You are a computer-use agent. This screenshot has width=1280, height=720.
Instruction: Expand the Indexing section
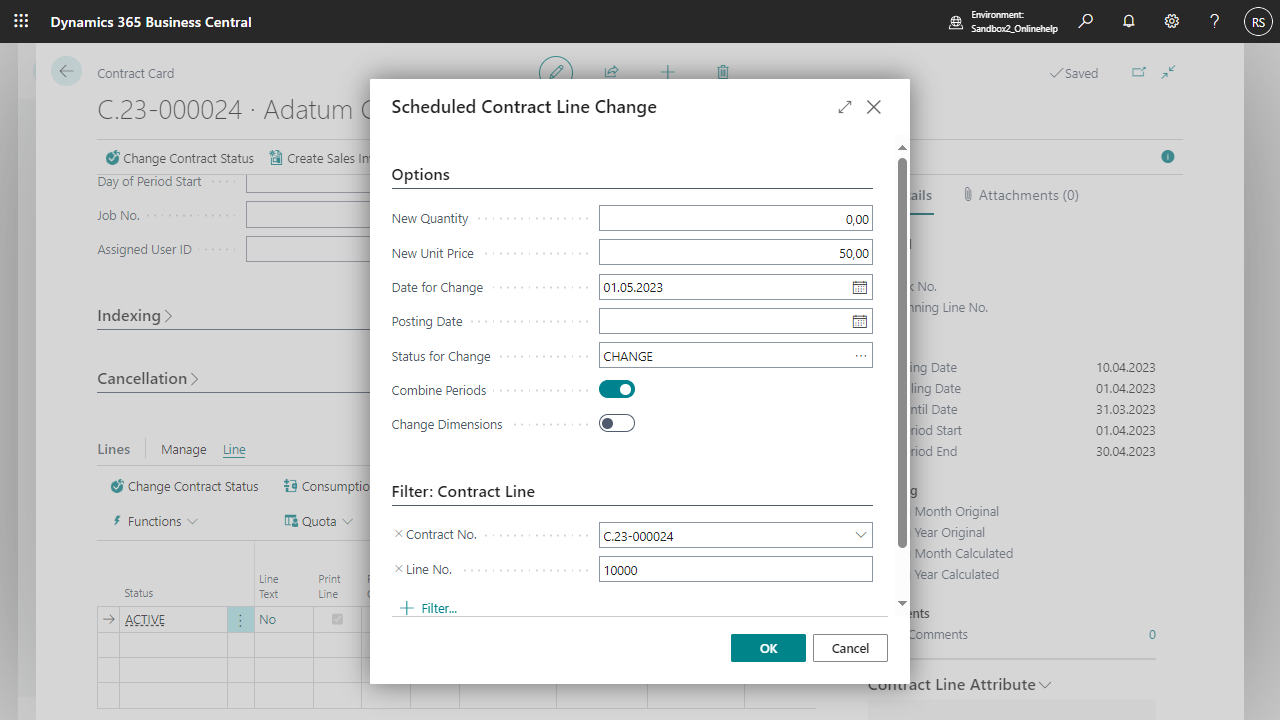click(135, 316)
